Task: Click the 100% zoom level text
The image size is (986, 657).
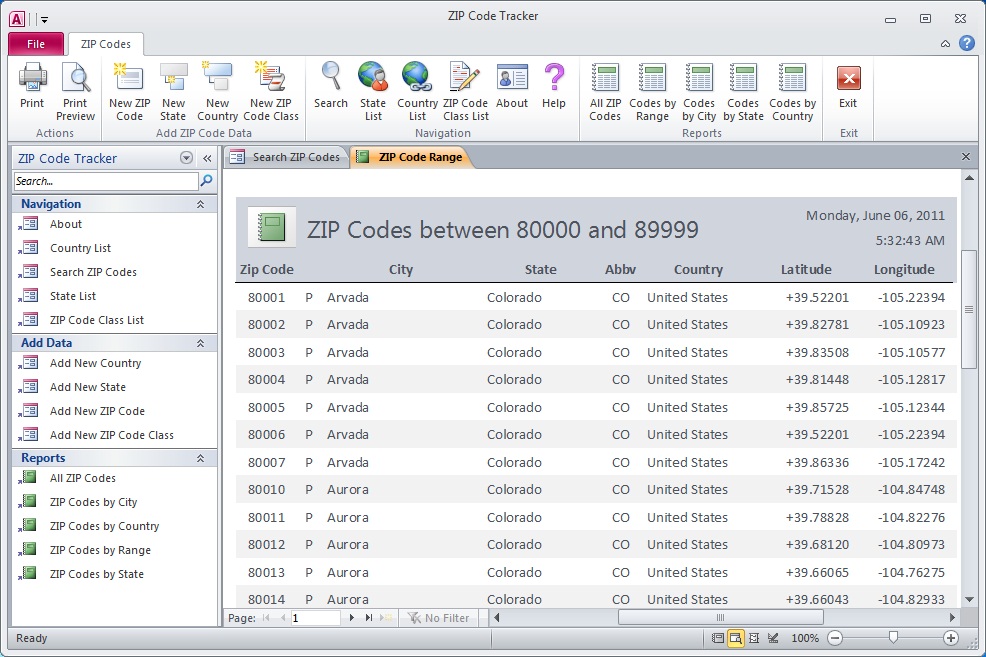Action: click(805, 638)
